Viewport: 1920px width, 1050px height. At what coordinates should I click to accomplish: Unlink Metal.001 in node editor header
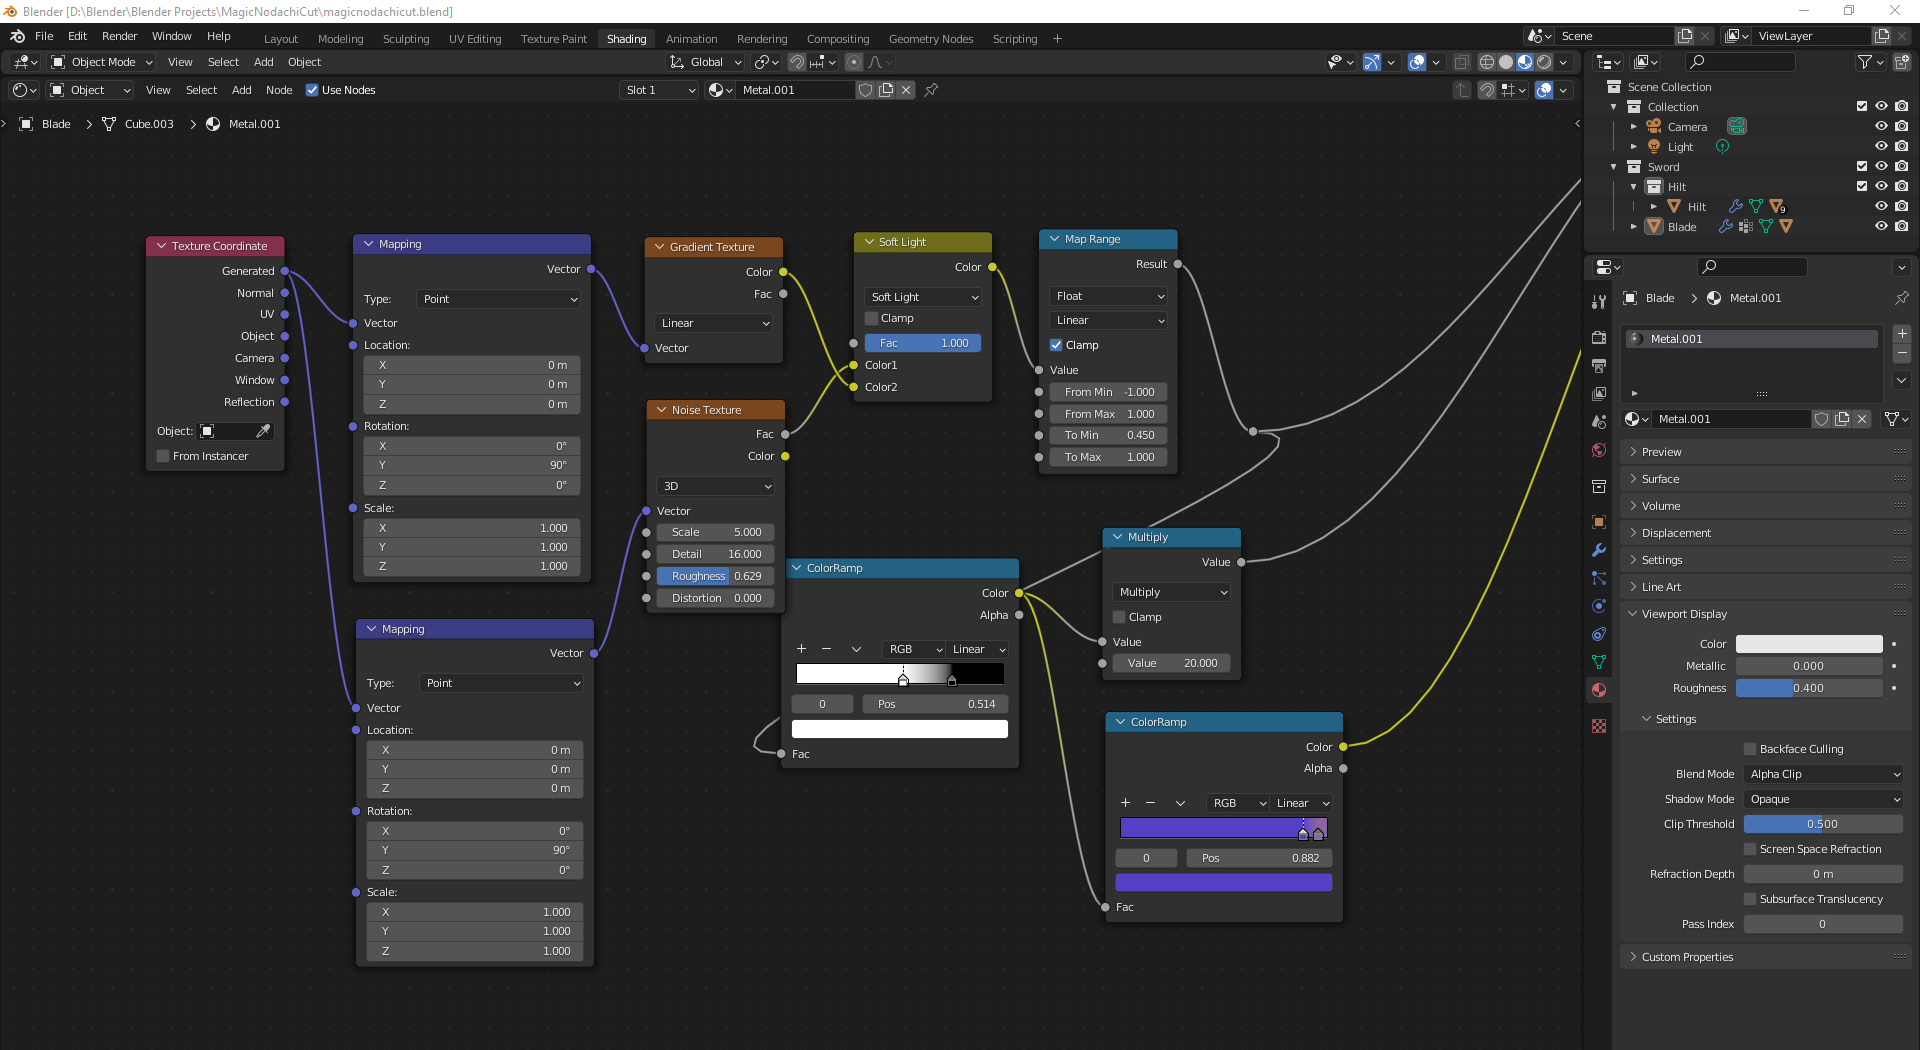coord(906,90)
